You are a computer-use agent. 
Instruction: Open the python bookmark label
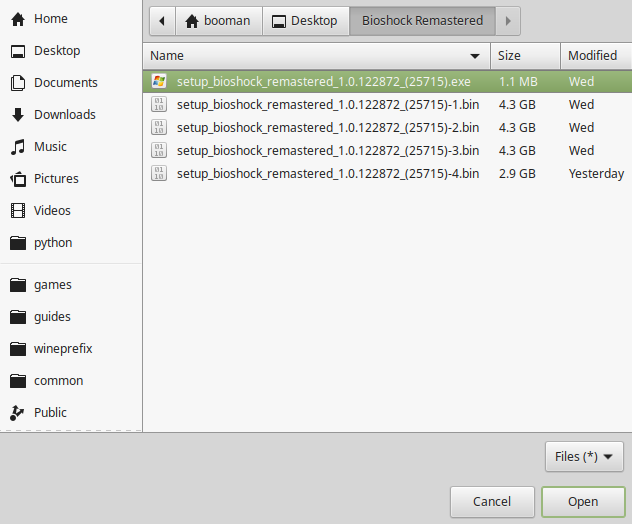click(53, 243)
